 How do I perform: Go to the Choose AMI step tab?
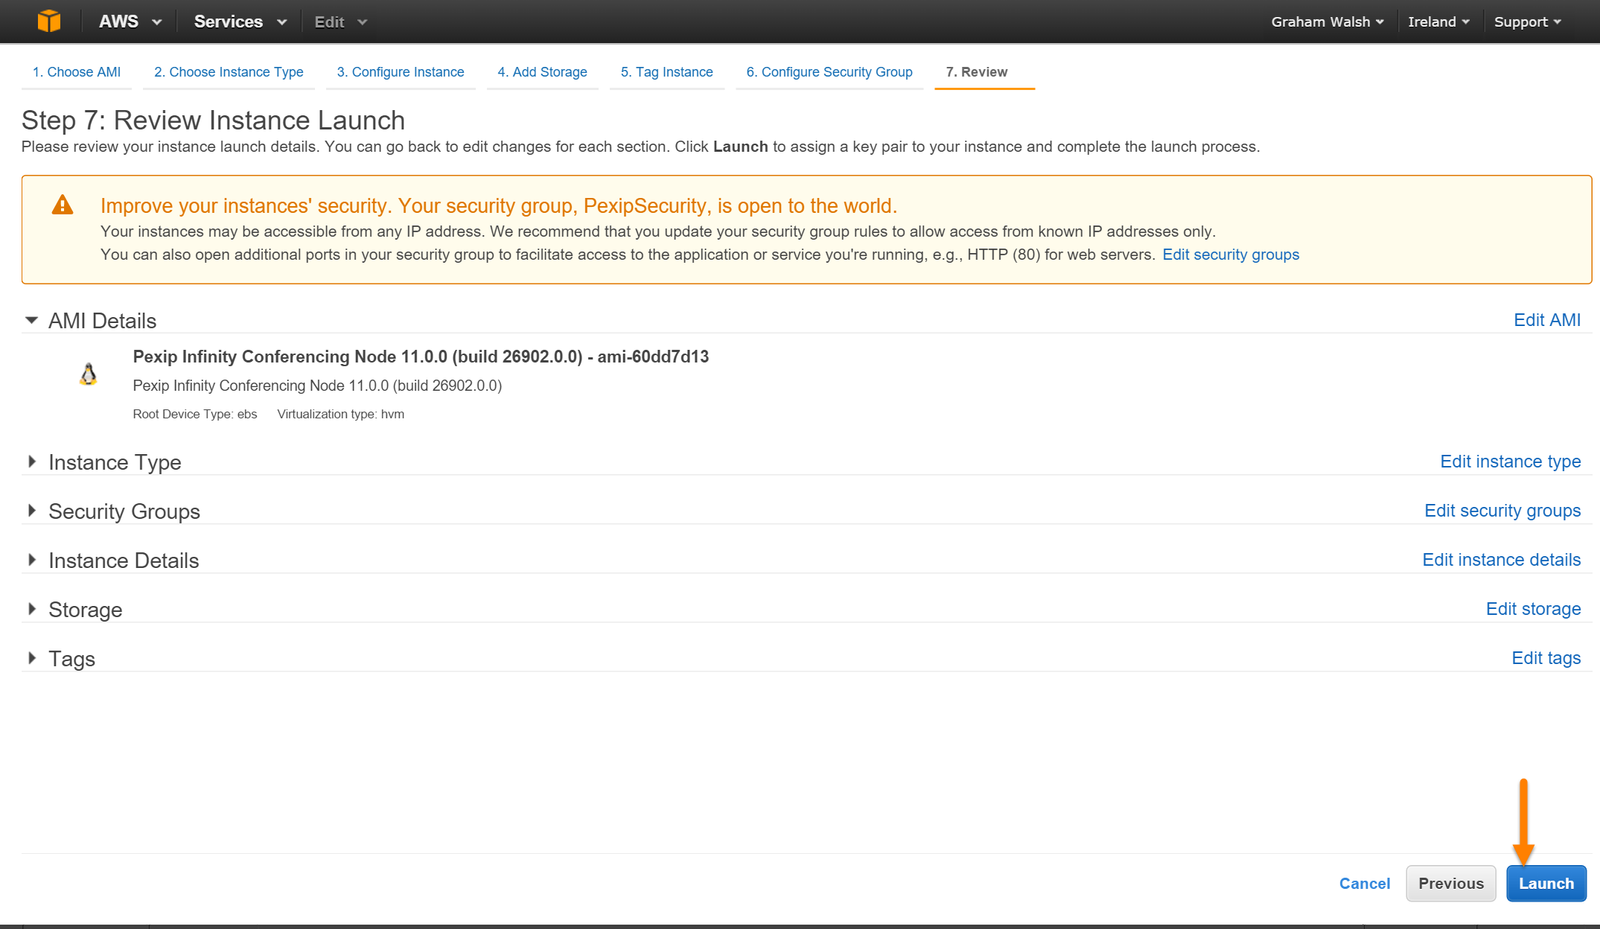pyautogui.click(x=76, y=72)
